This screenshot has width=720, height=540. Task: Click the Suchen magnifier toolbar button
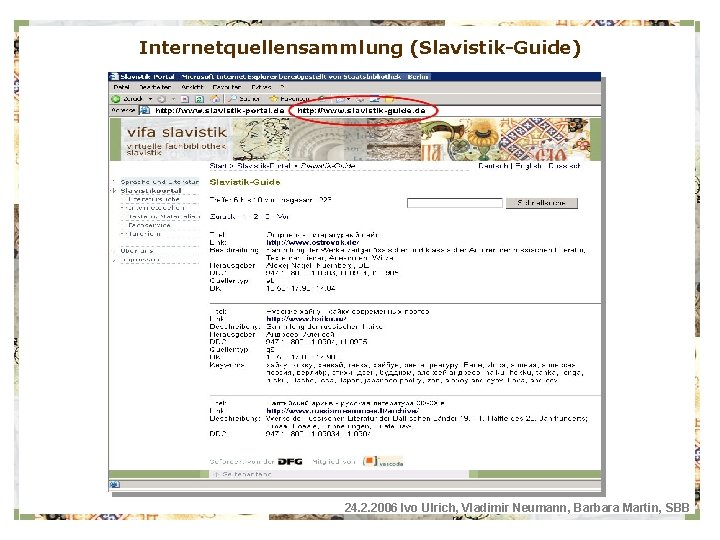coord(244,99)
